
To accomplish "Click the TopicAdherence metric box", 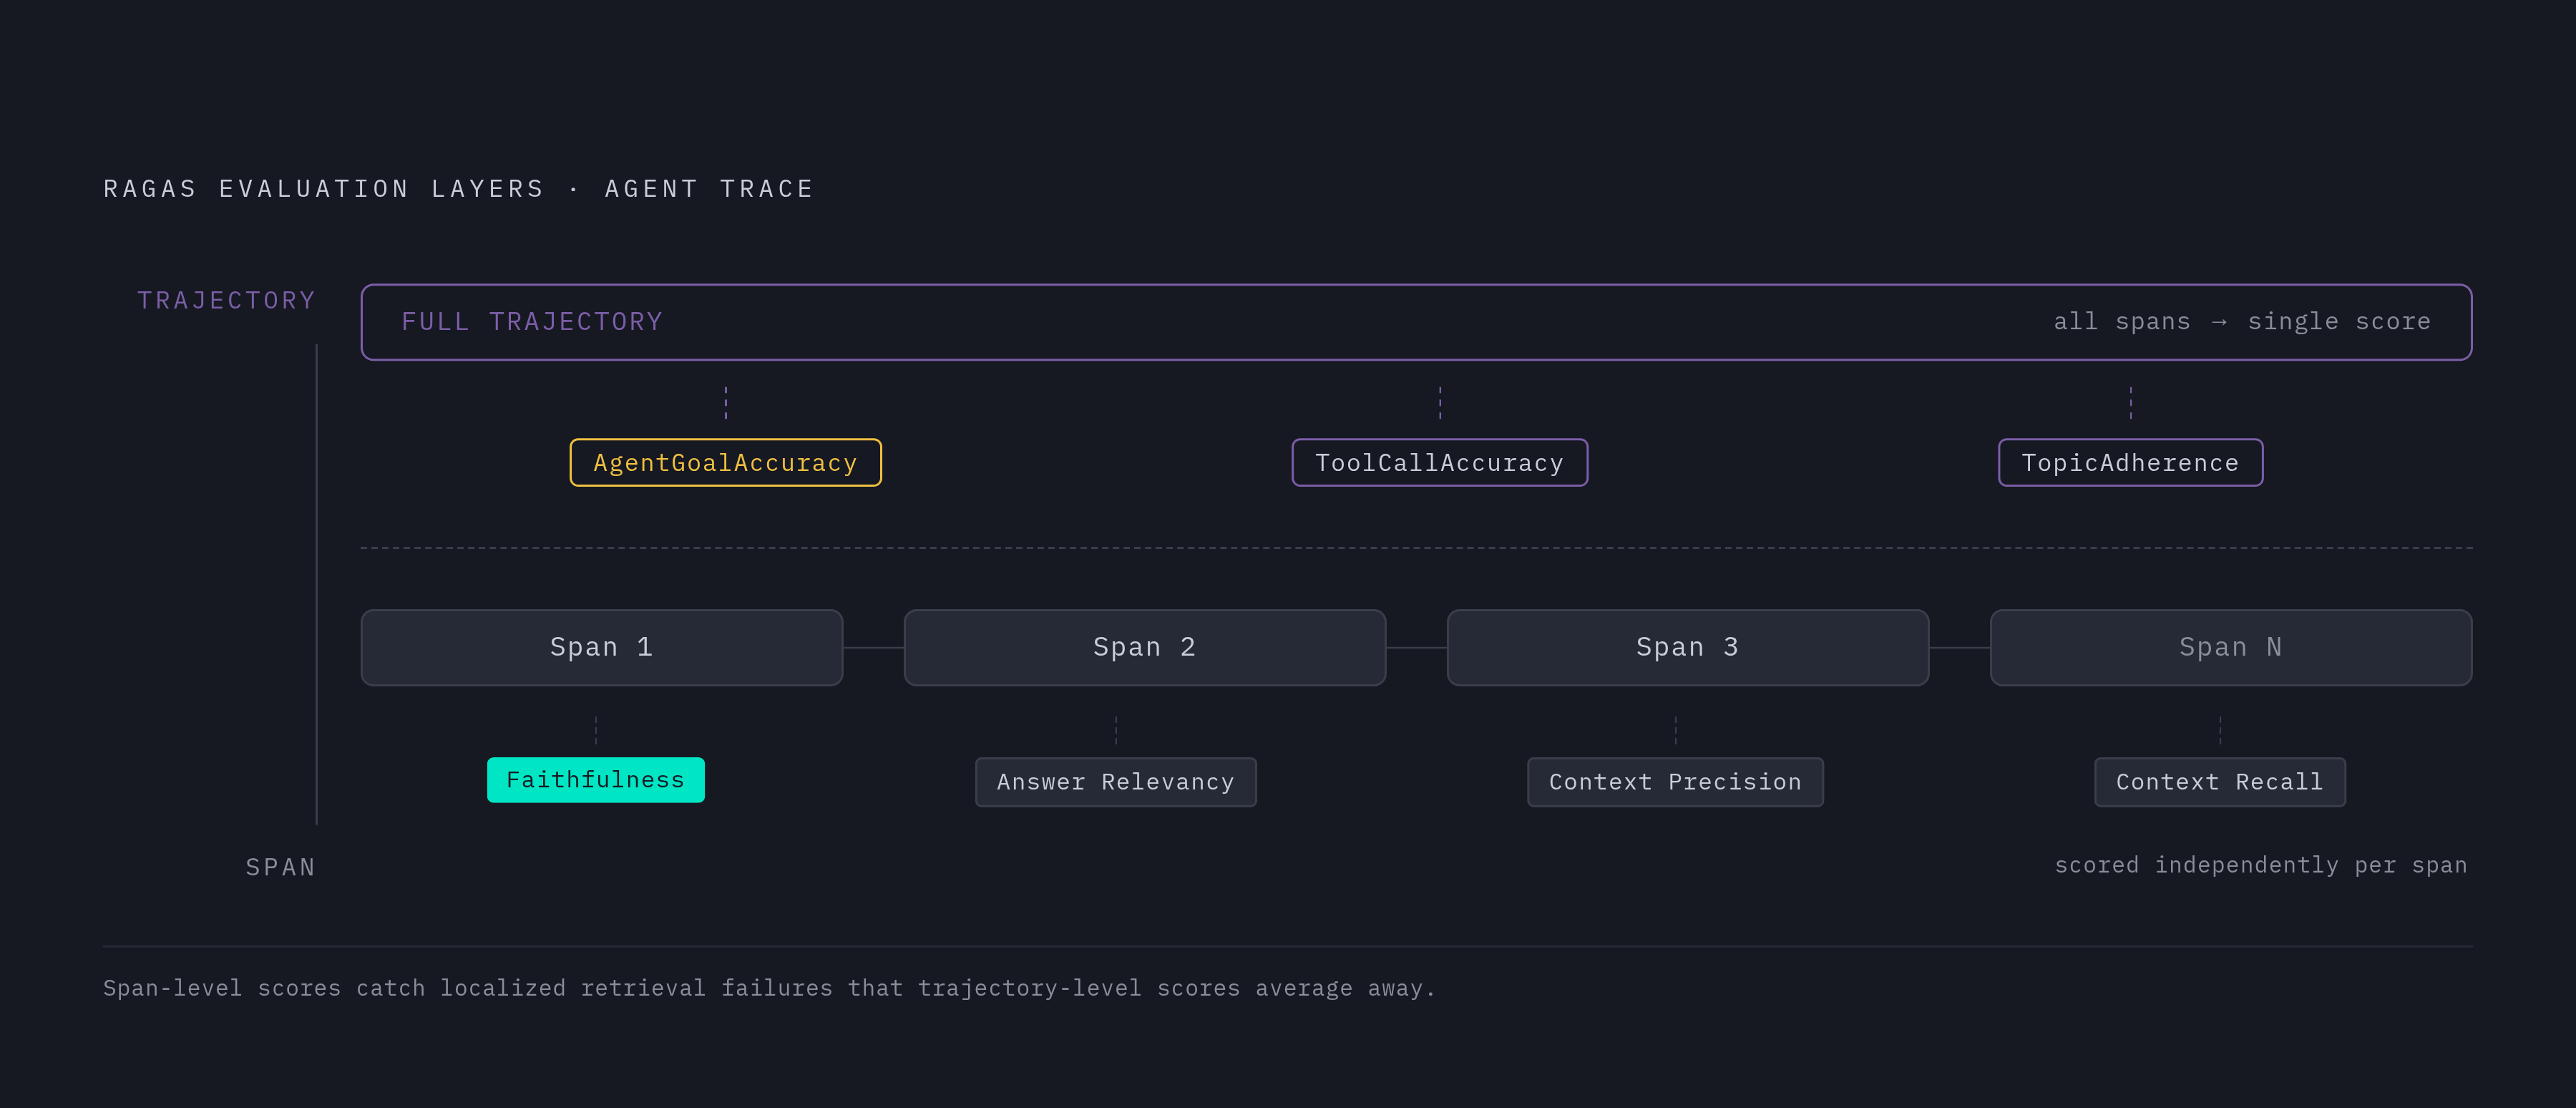I will [x=2130, y=463].
